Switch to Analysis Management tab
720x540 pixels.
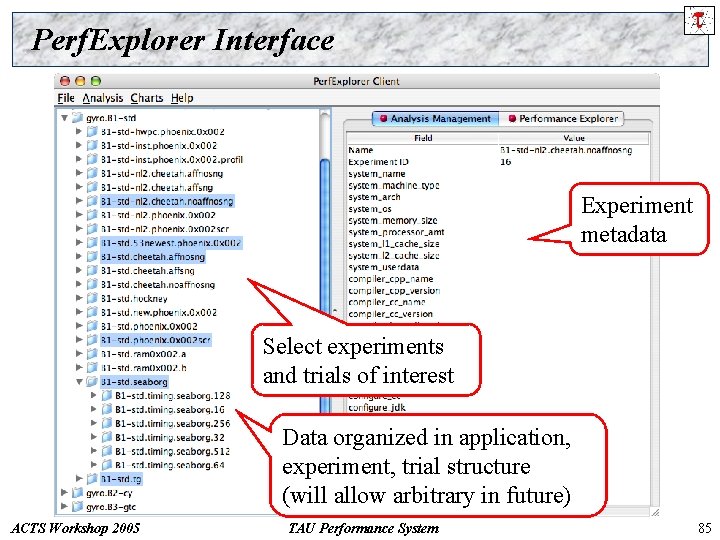point(435,118)
